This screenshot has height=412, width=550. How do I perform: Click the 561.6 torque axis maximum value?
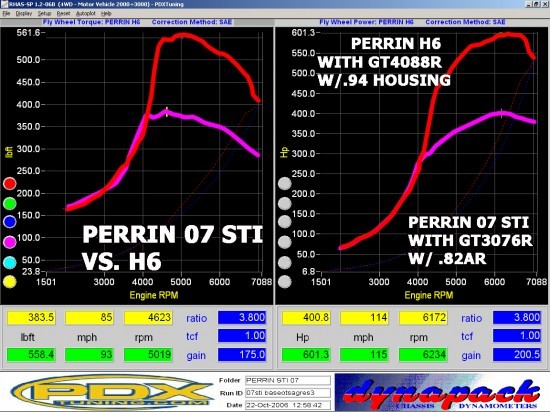[28, 33]
